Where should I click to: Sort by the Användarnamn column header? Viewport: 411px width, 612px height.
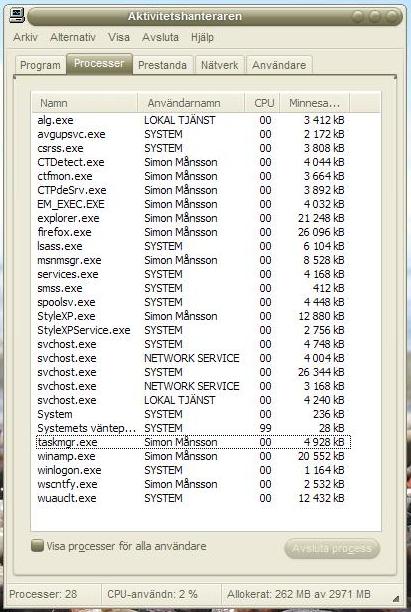tap(191, 103)
